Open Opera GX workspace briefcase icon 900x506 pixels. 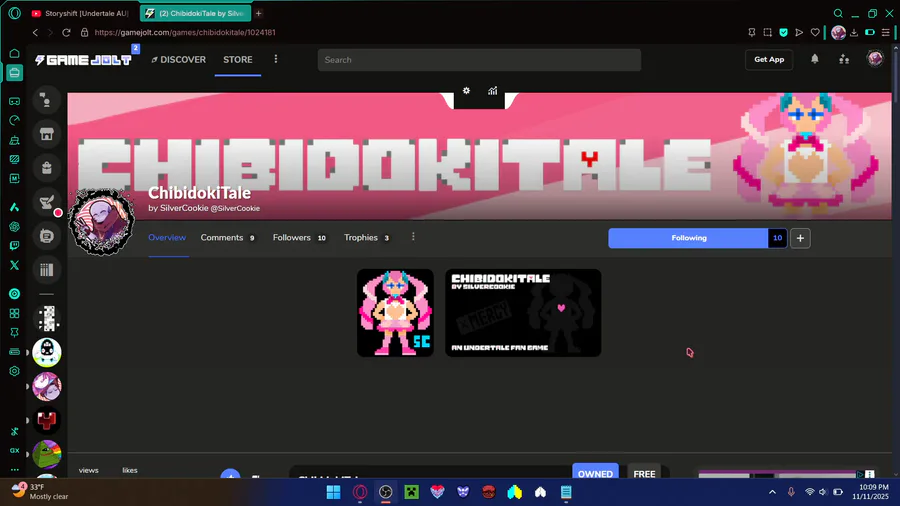tap(14, 73)
